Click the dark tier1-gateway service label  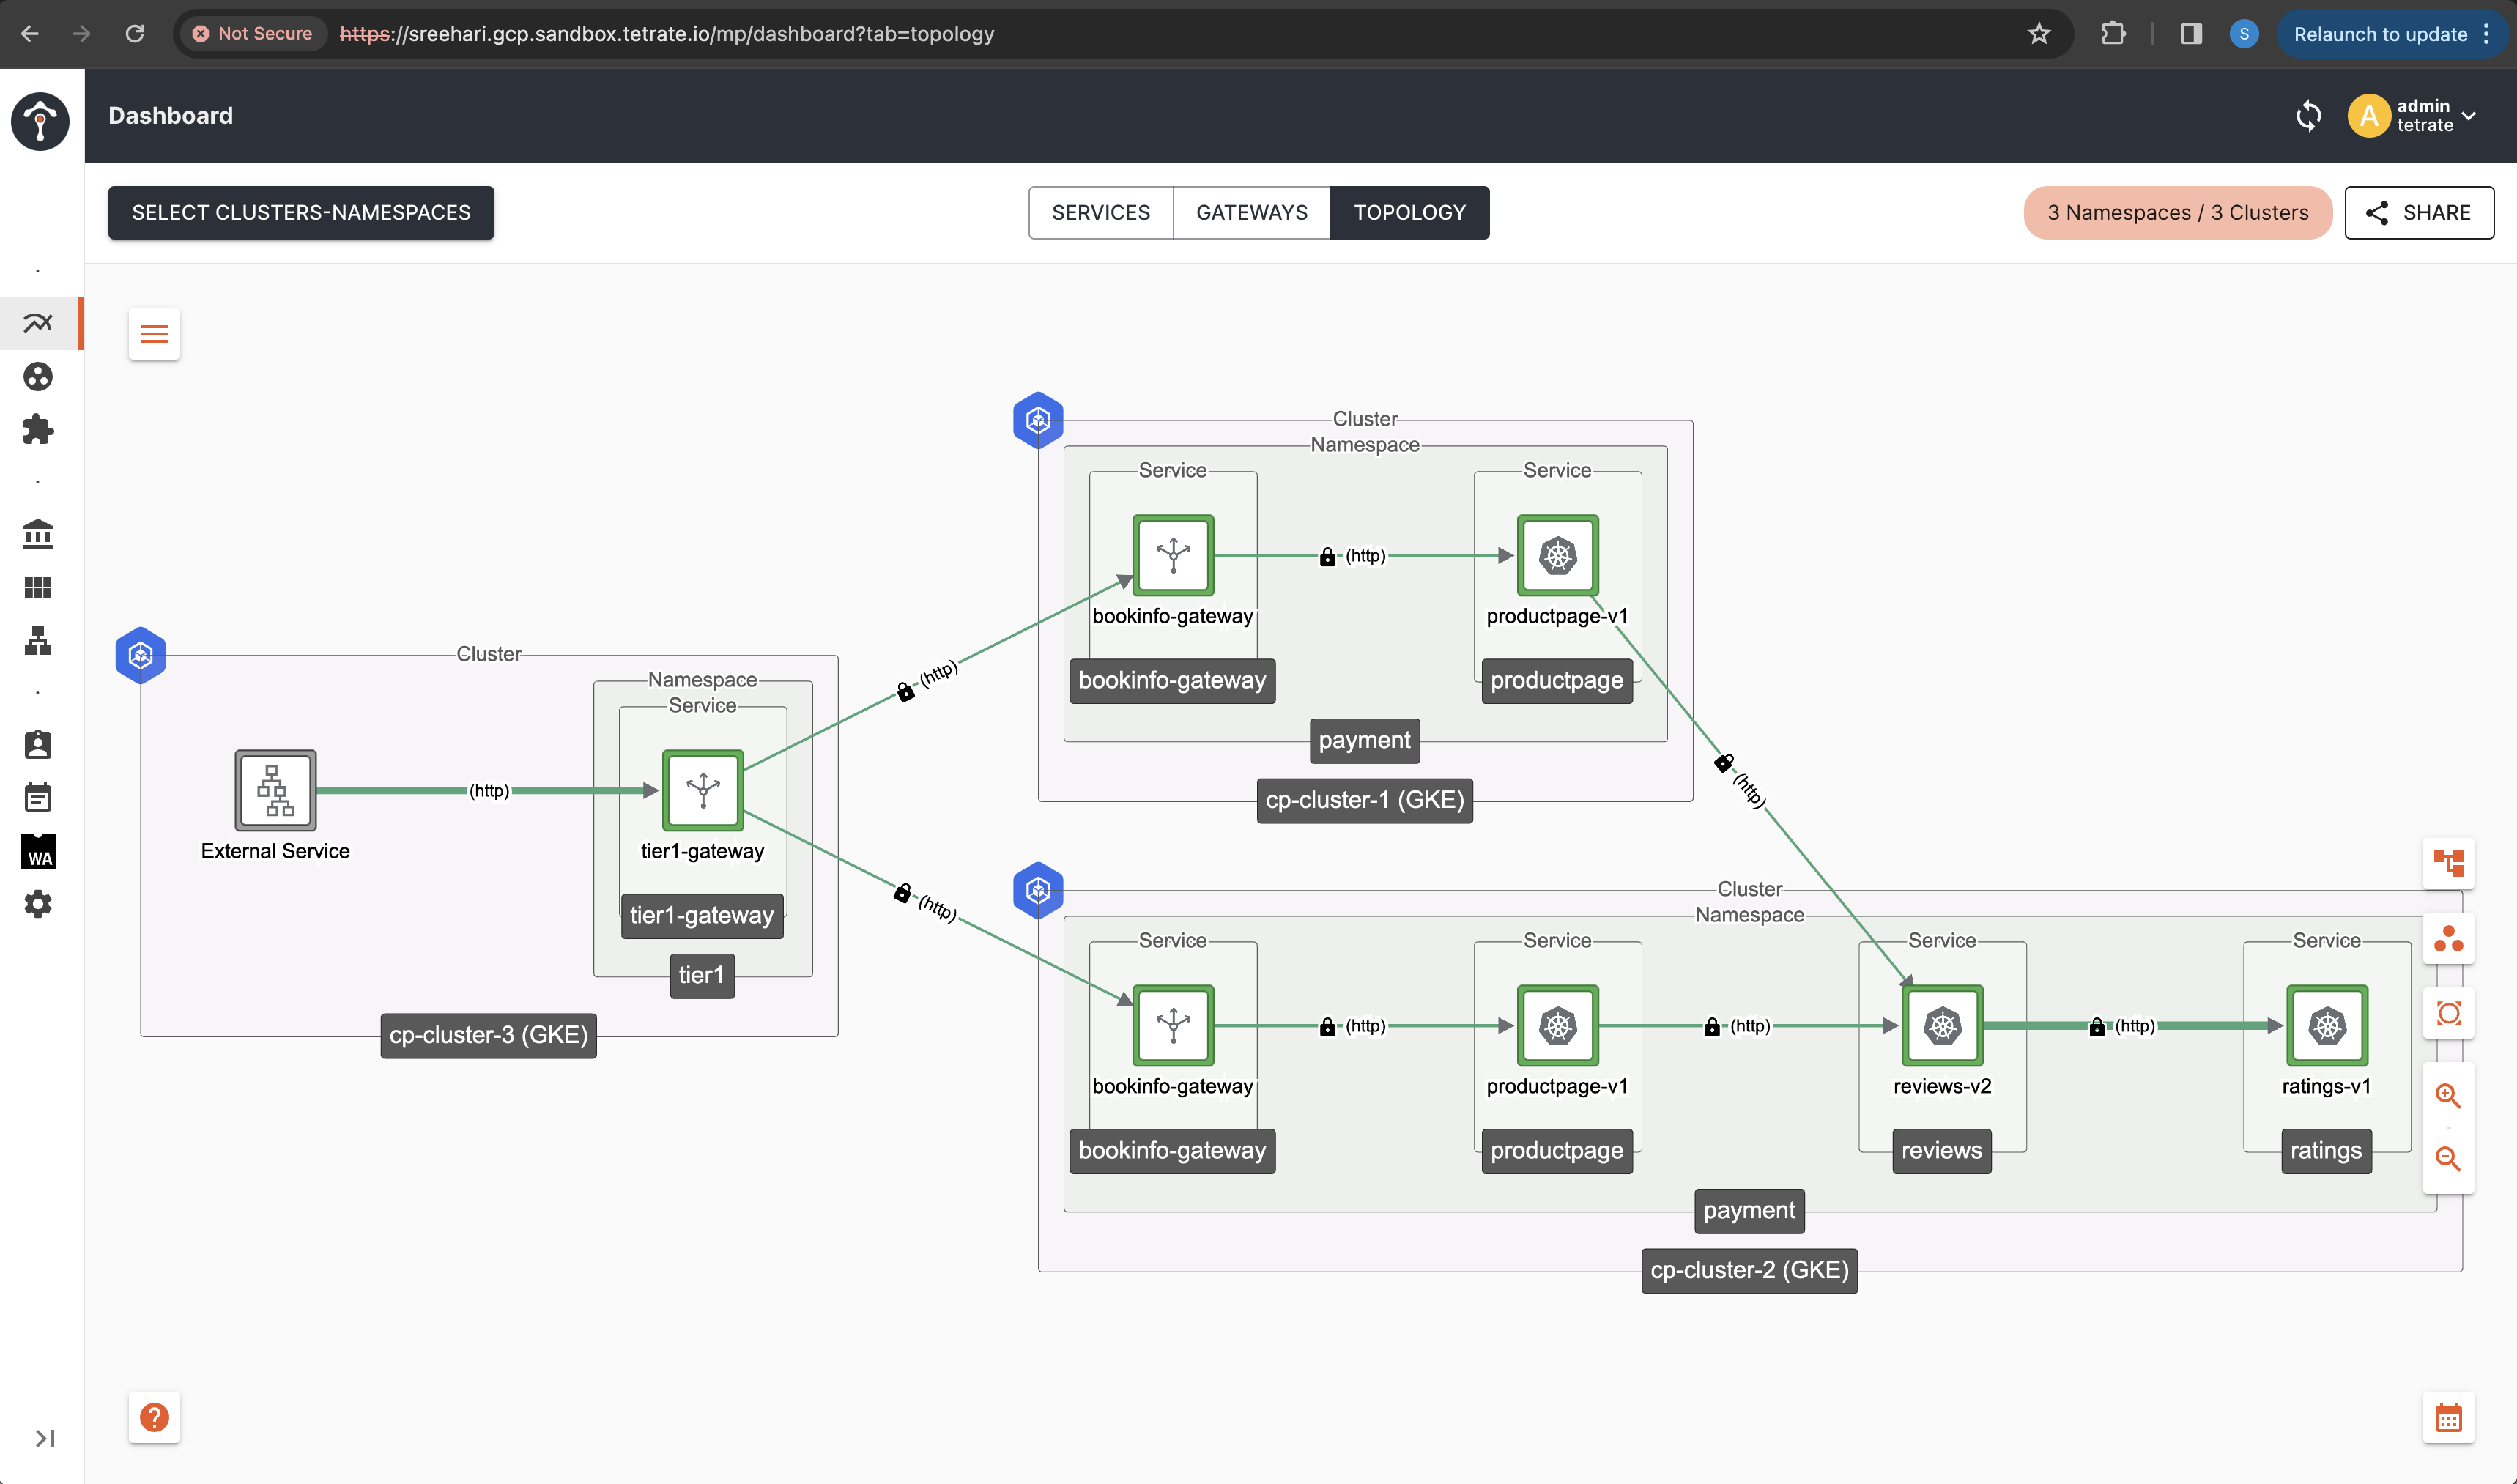coord(701,915)
